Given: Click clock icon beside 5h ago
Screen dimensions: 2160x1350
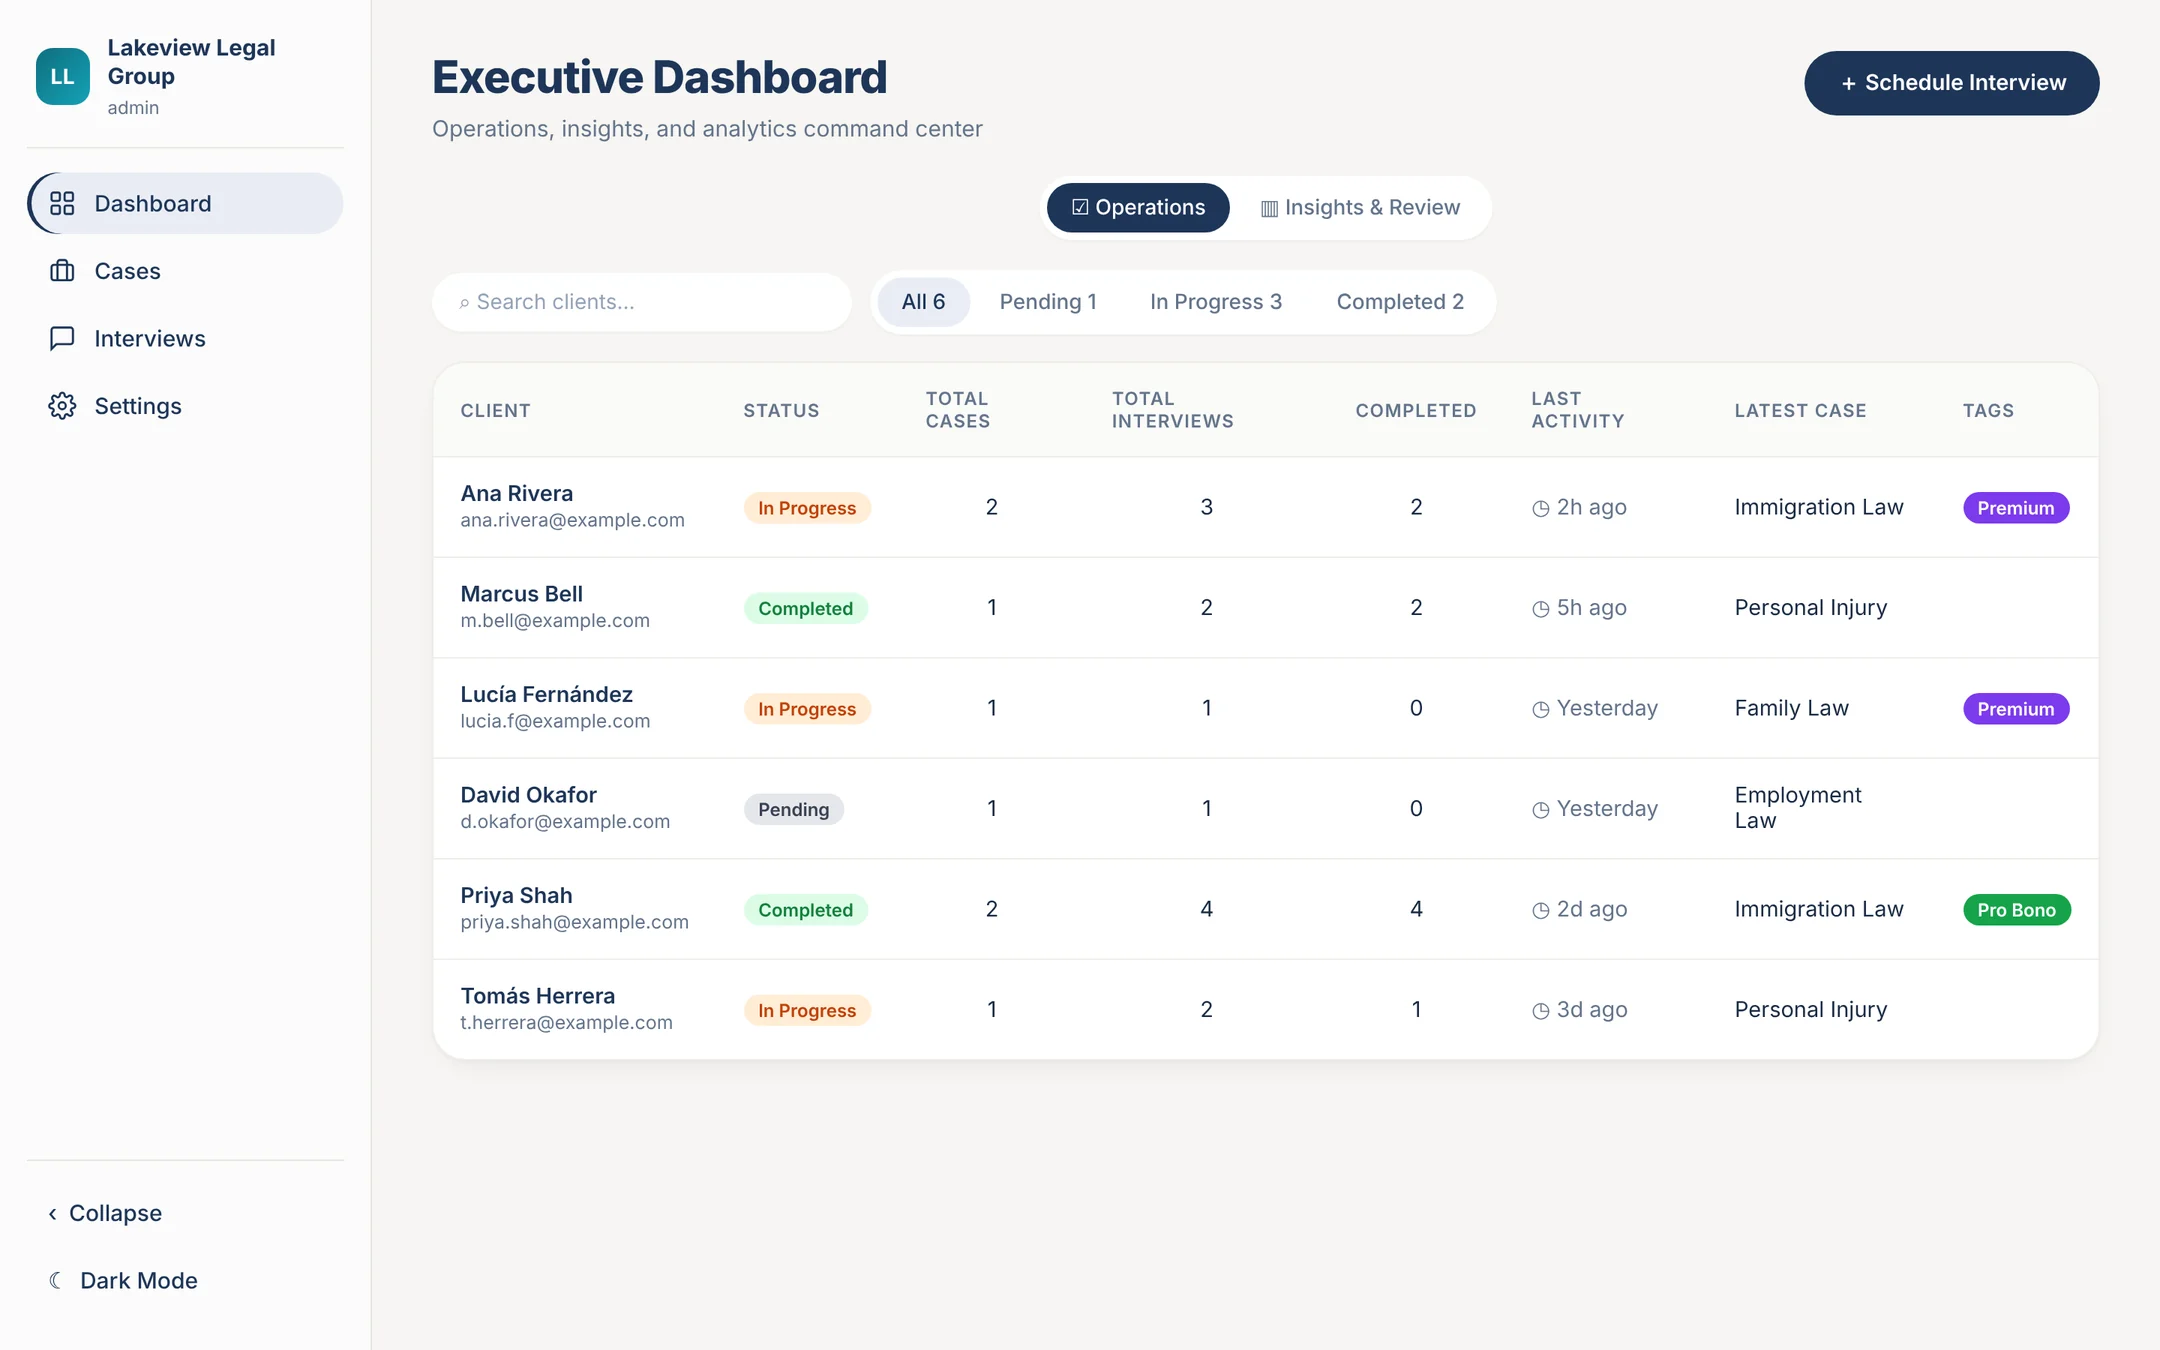Looking at the screenshot, I should click(x=1541, y=608).
